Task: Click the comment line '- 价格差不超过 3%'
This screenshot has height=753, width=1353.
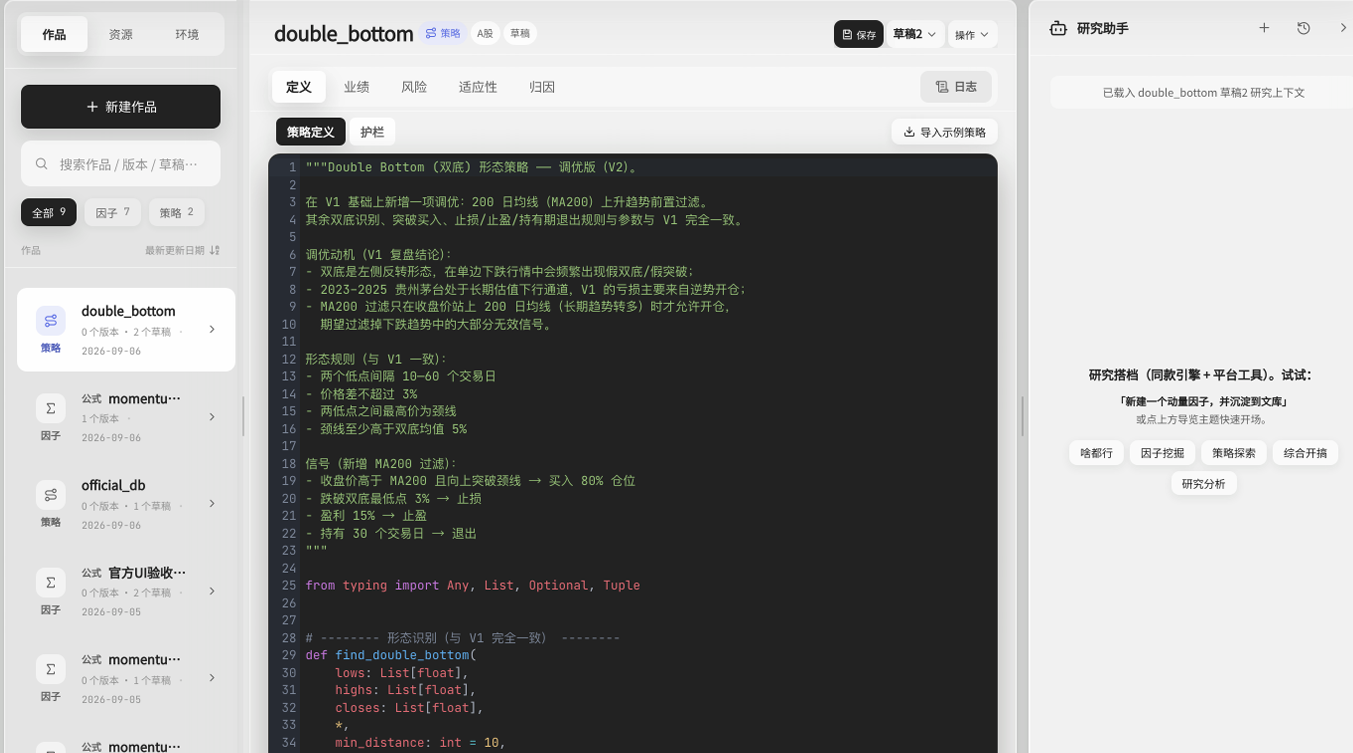Action: 361,394
